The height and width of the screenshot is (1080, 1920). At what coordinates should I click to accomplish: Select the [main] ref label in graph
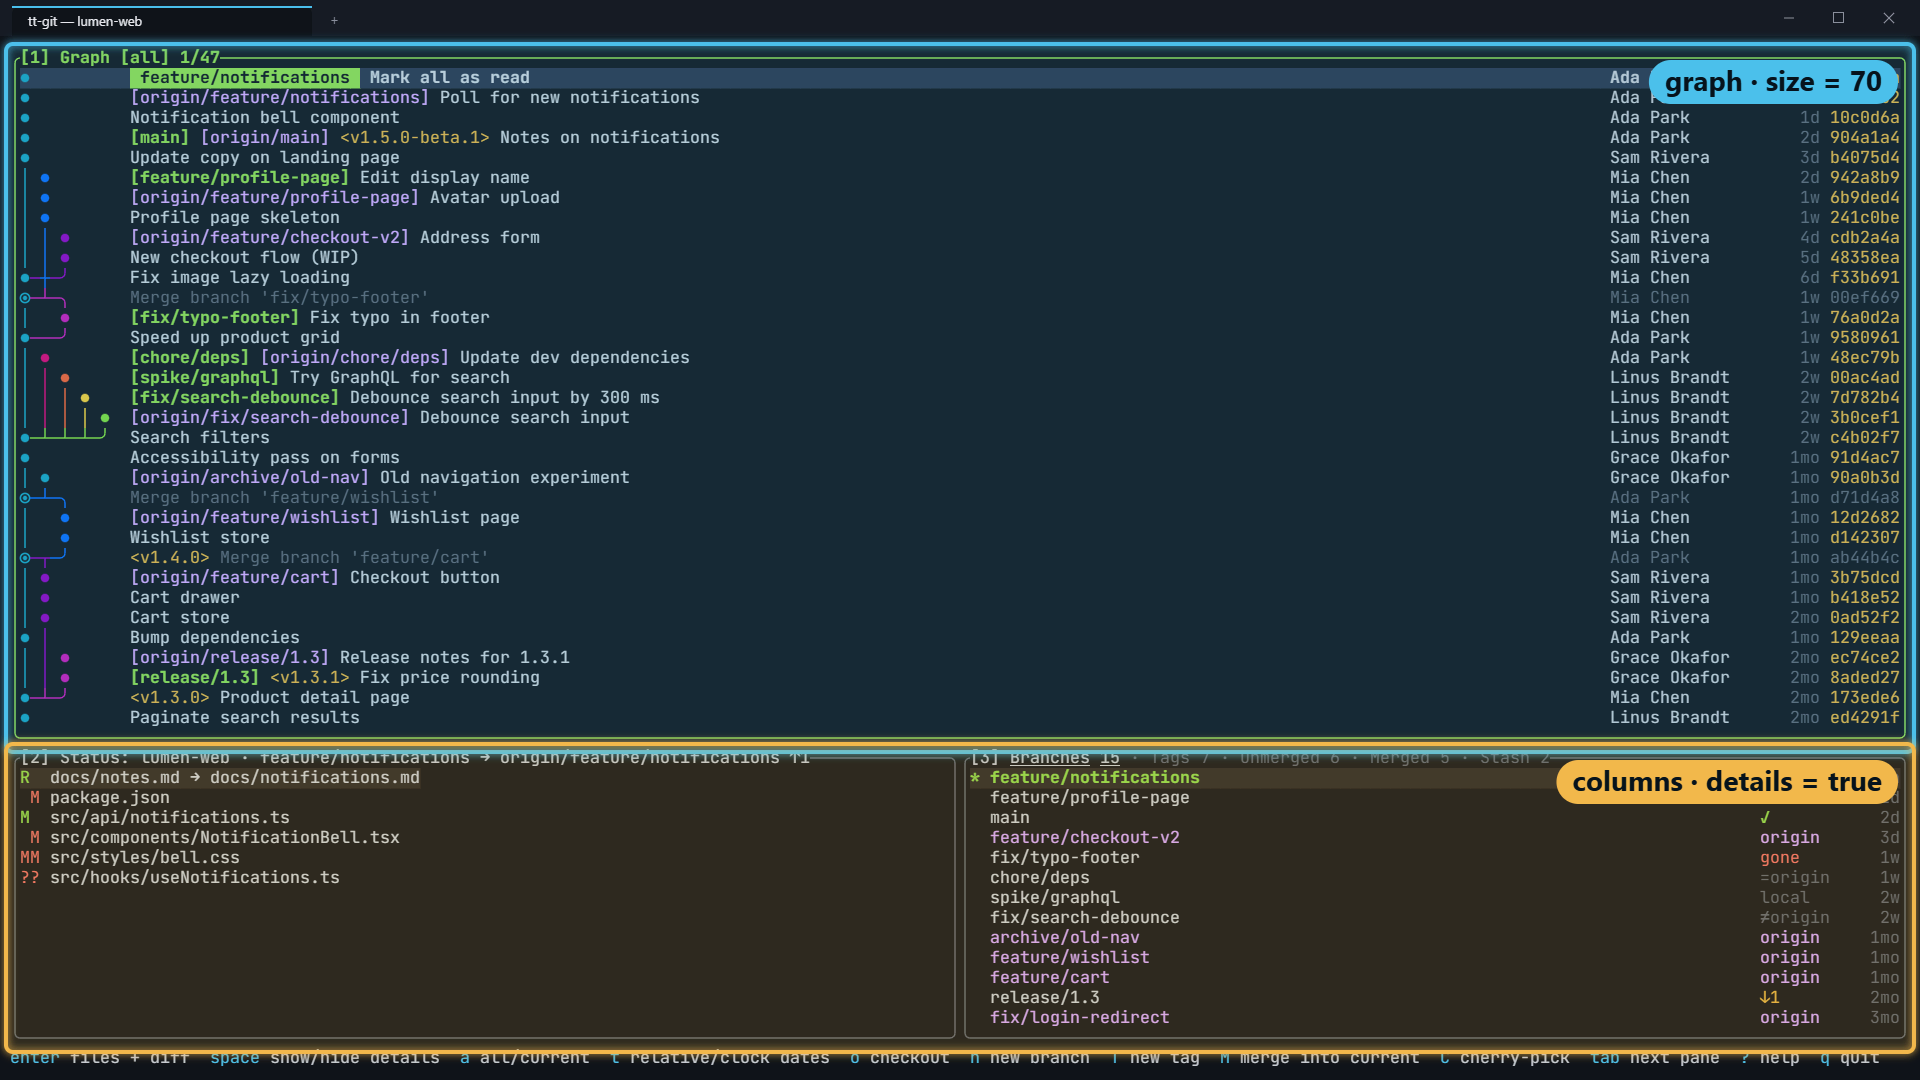pos(160,138)
